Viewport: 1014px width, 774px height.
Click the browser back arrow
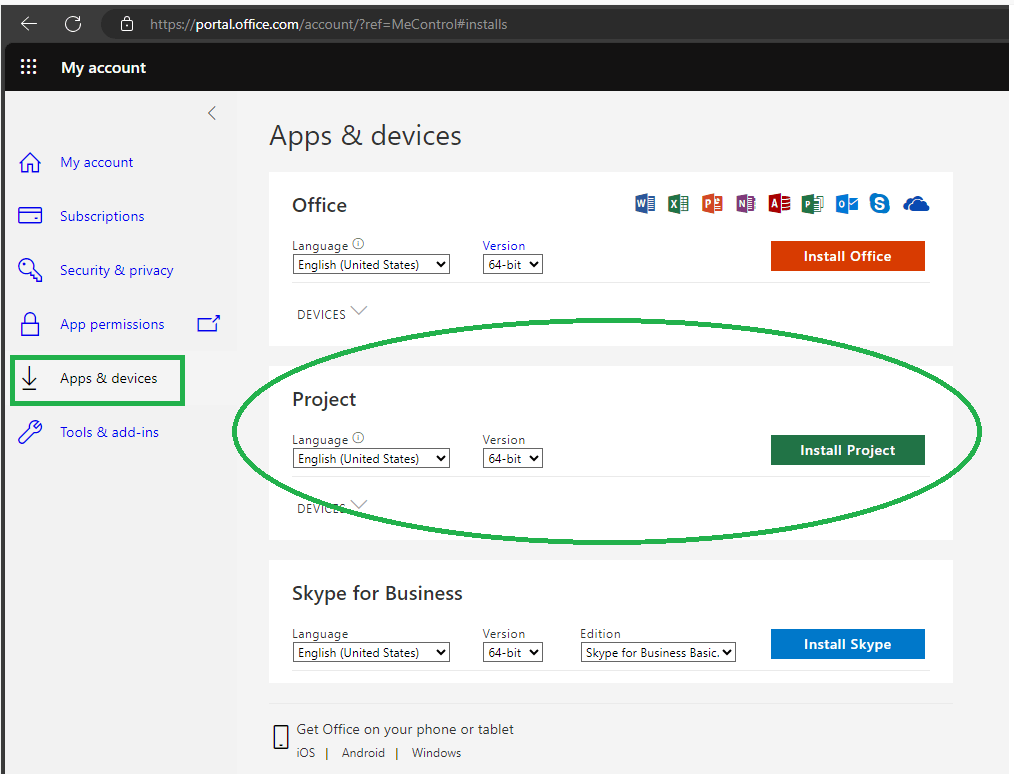pyautogui.click(x=29, y=24)
